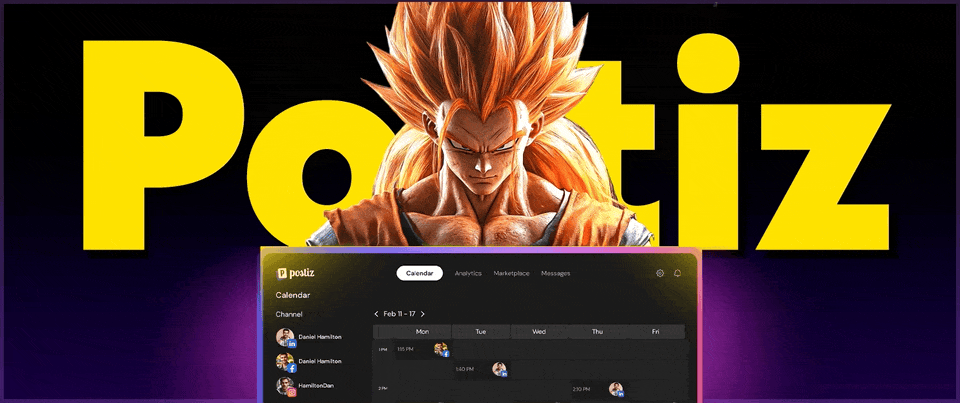Click the Postiz logo
960x403 pixels.
[301, 273]
